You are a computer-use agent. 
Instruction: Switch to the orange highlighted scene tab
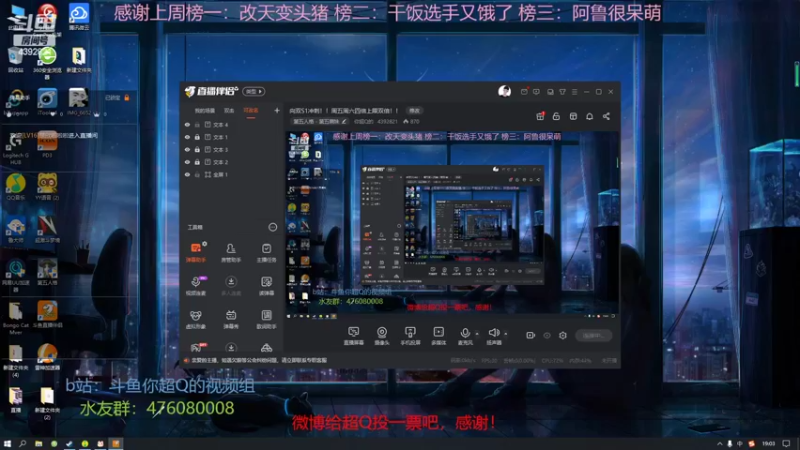(x=251, y=111)
